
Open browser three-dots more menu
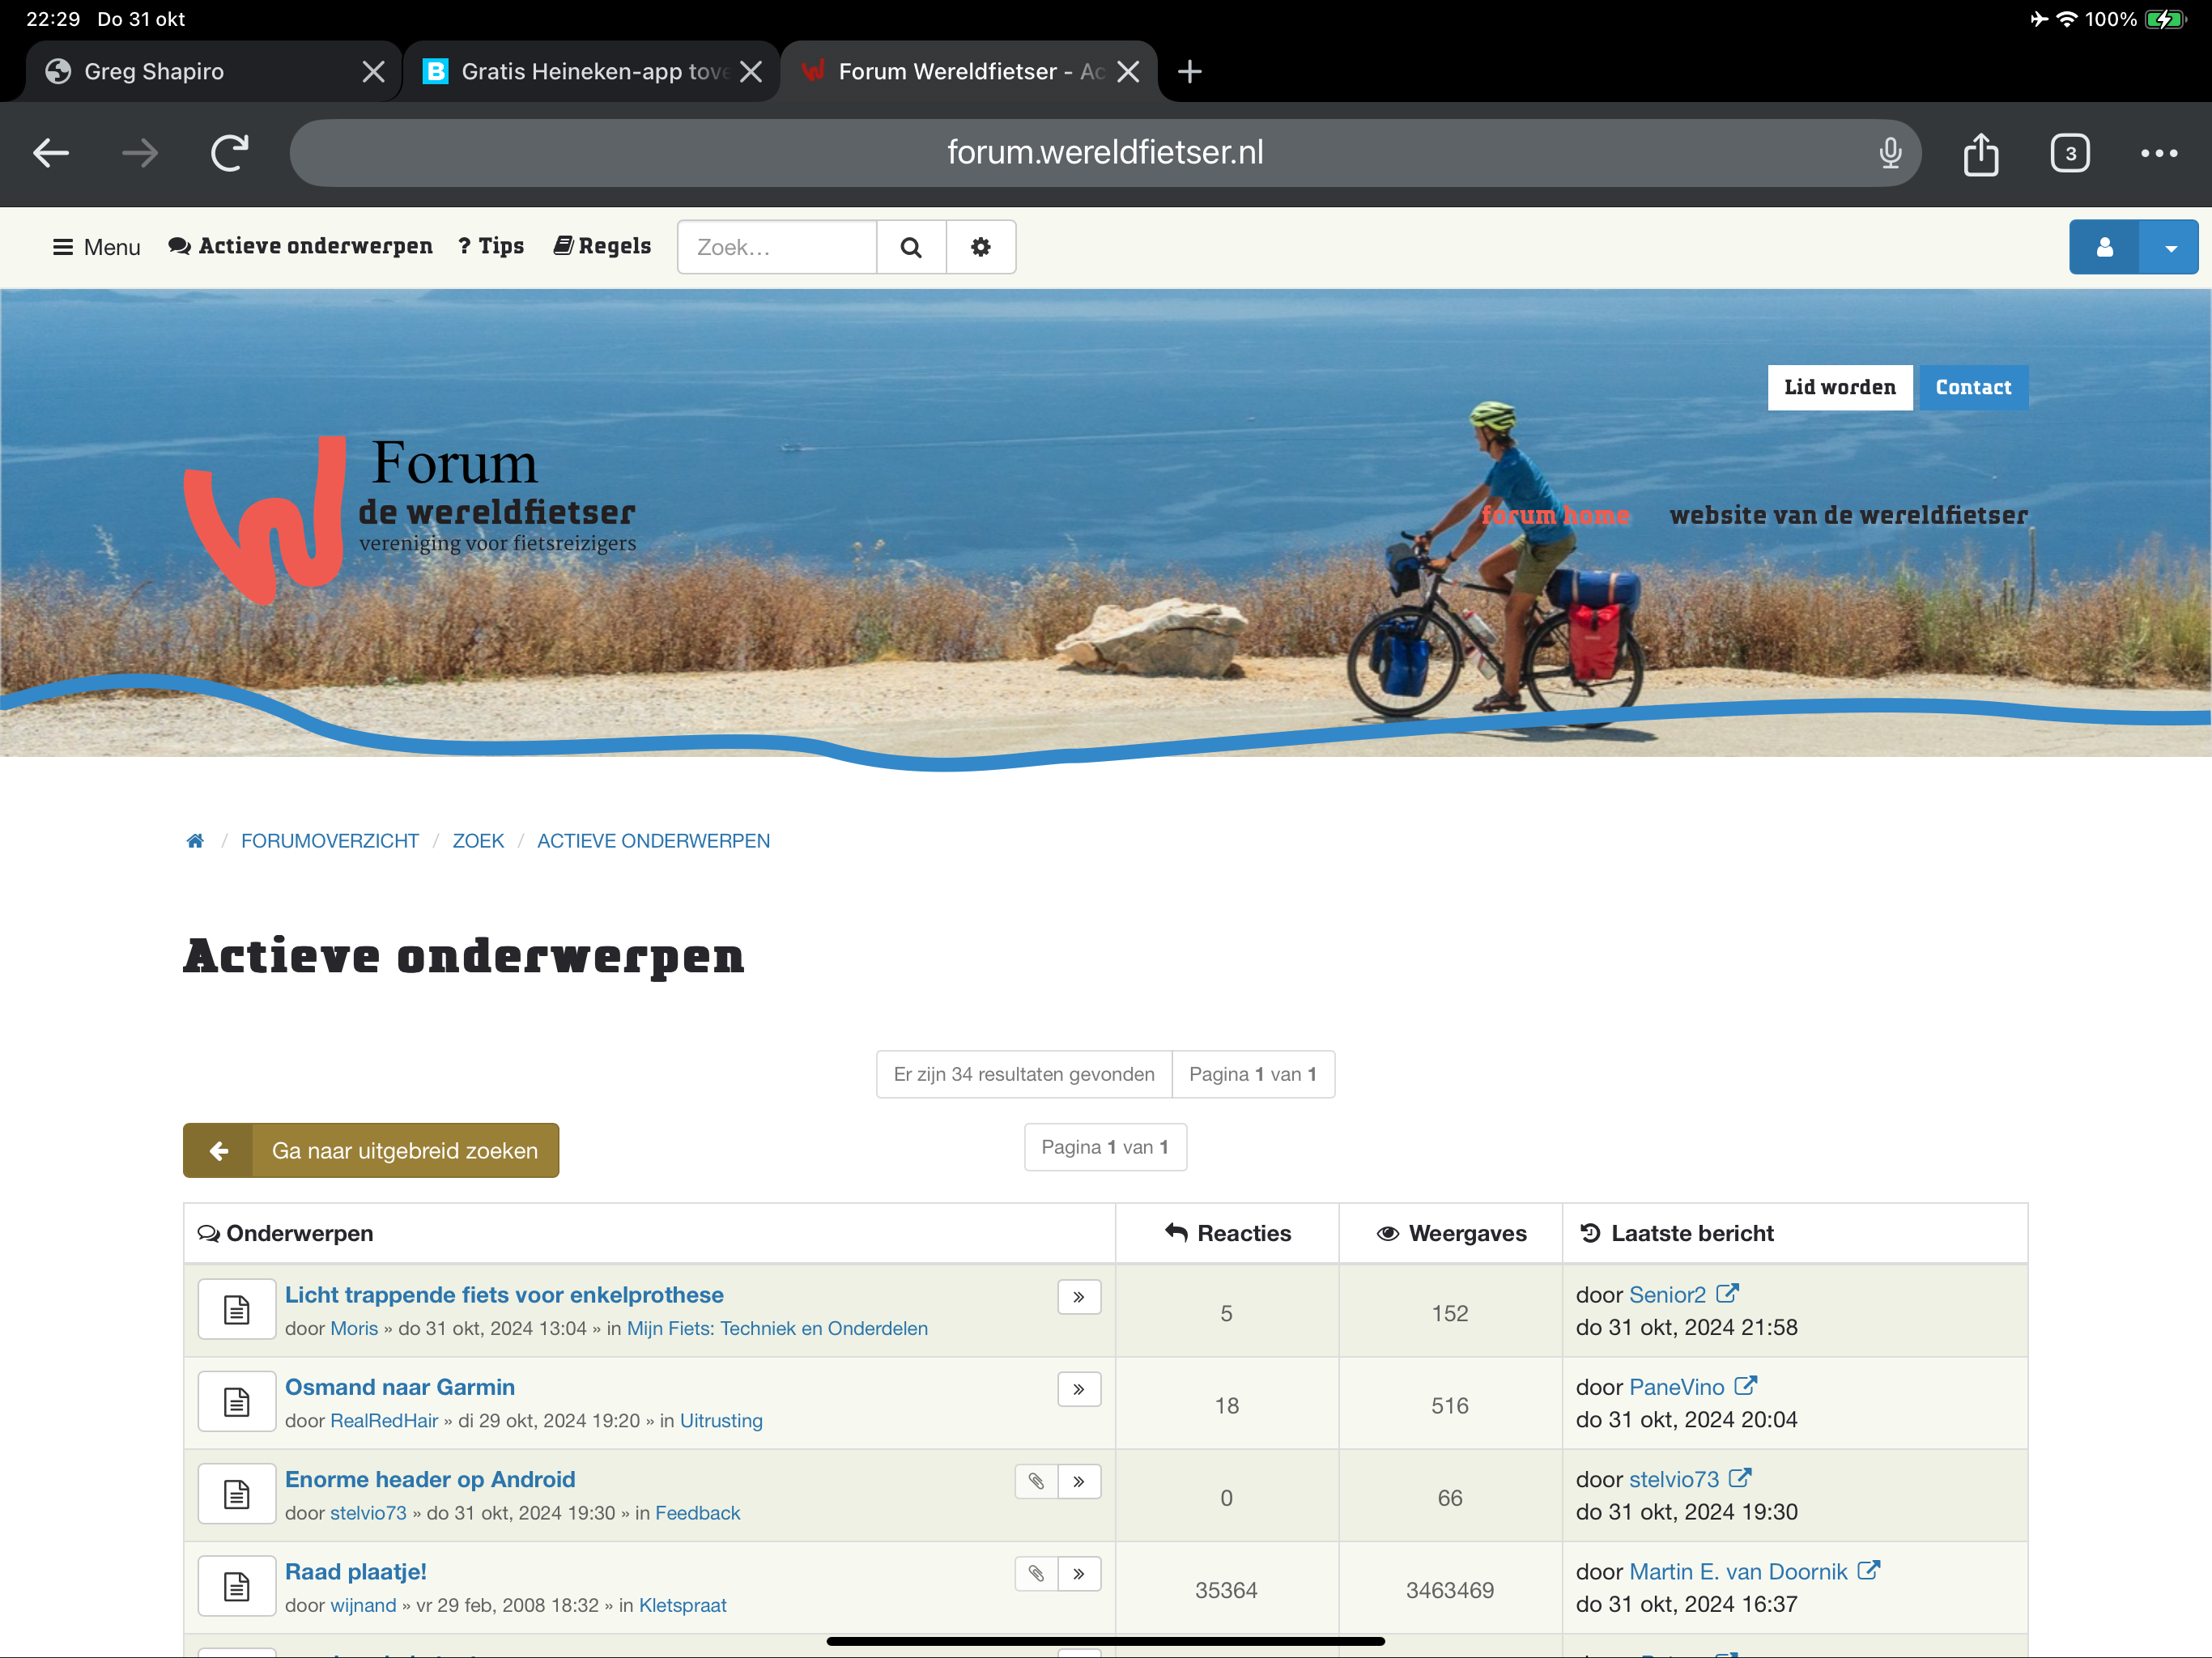(x=2158, y=153)
